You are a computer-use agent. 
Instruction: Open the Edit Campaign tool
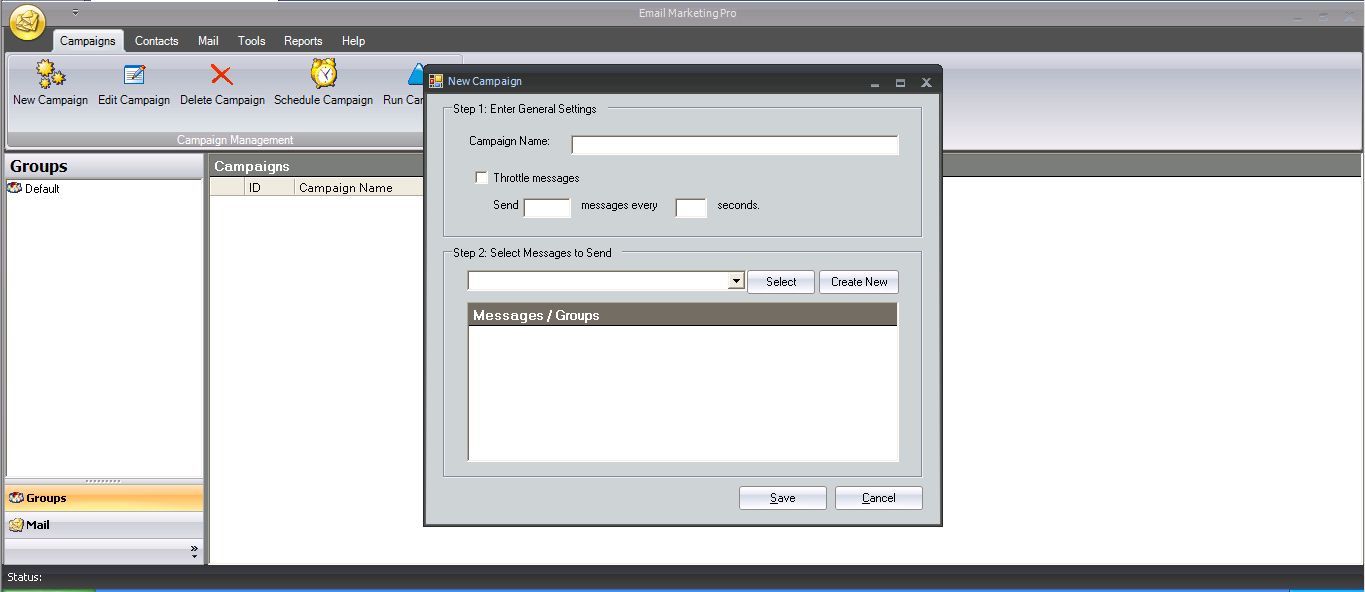point(133,82)
